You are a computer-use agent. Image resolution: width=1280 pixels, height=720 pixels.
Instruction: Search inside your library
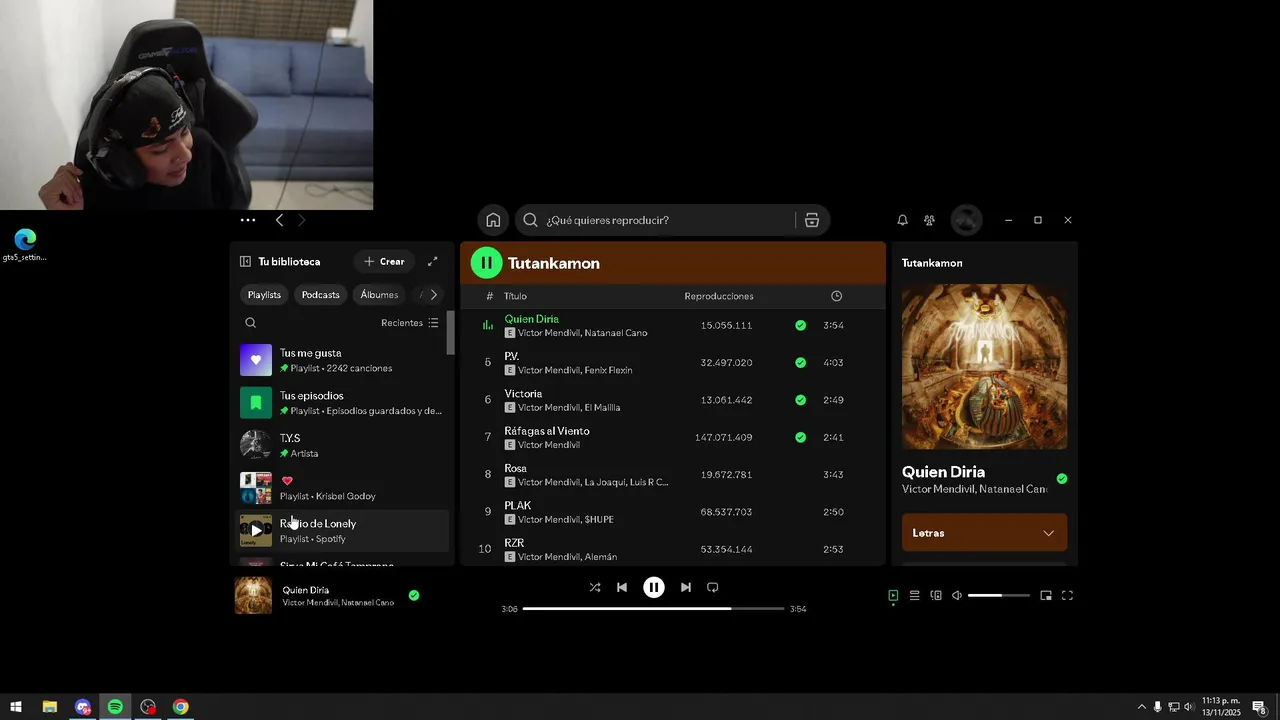250,323
